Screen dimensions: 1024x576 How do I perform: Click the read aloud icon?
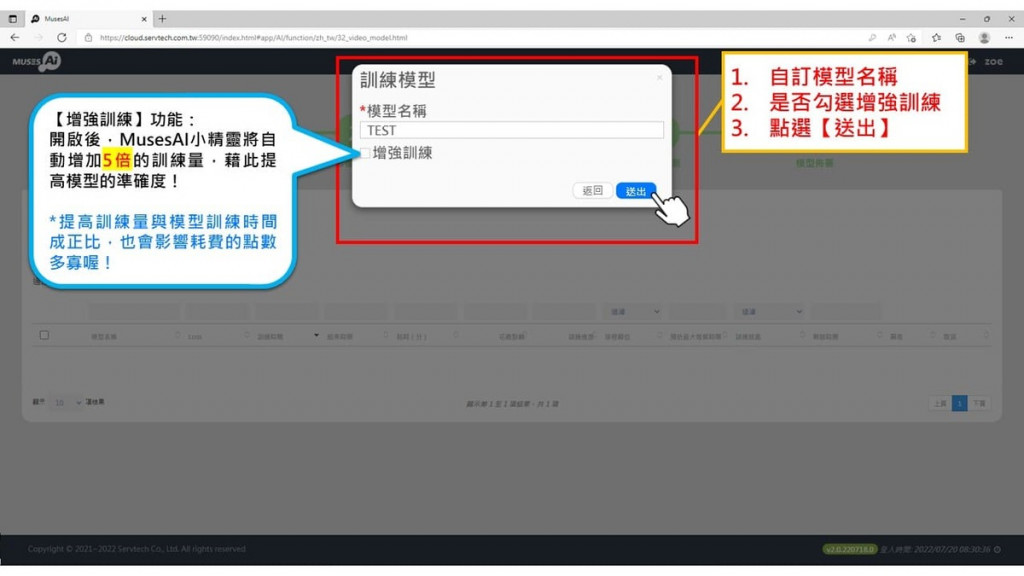[891, 38]
